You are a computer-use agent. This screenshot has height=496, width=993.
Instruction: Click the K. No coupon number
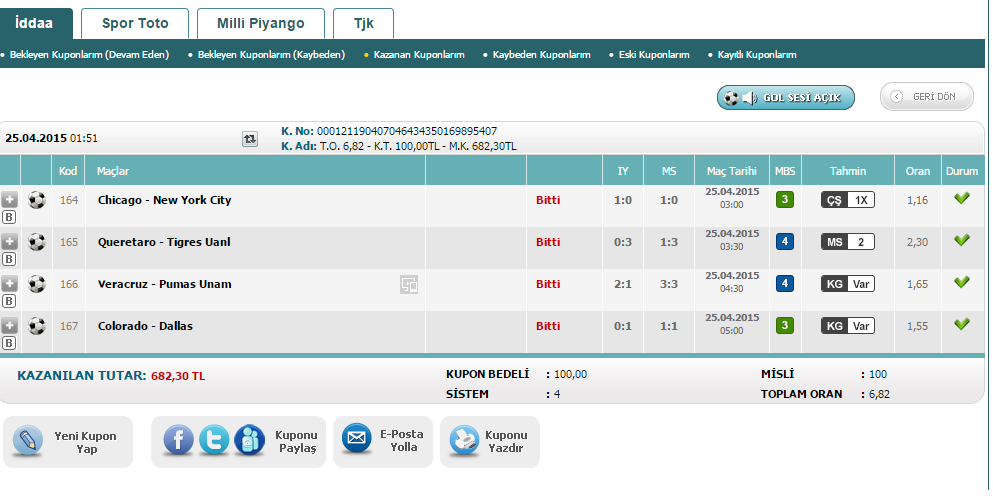[407, 131]
